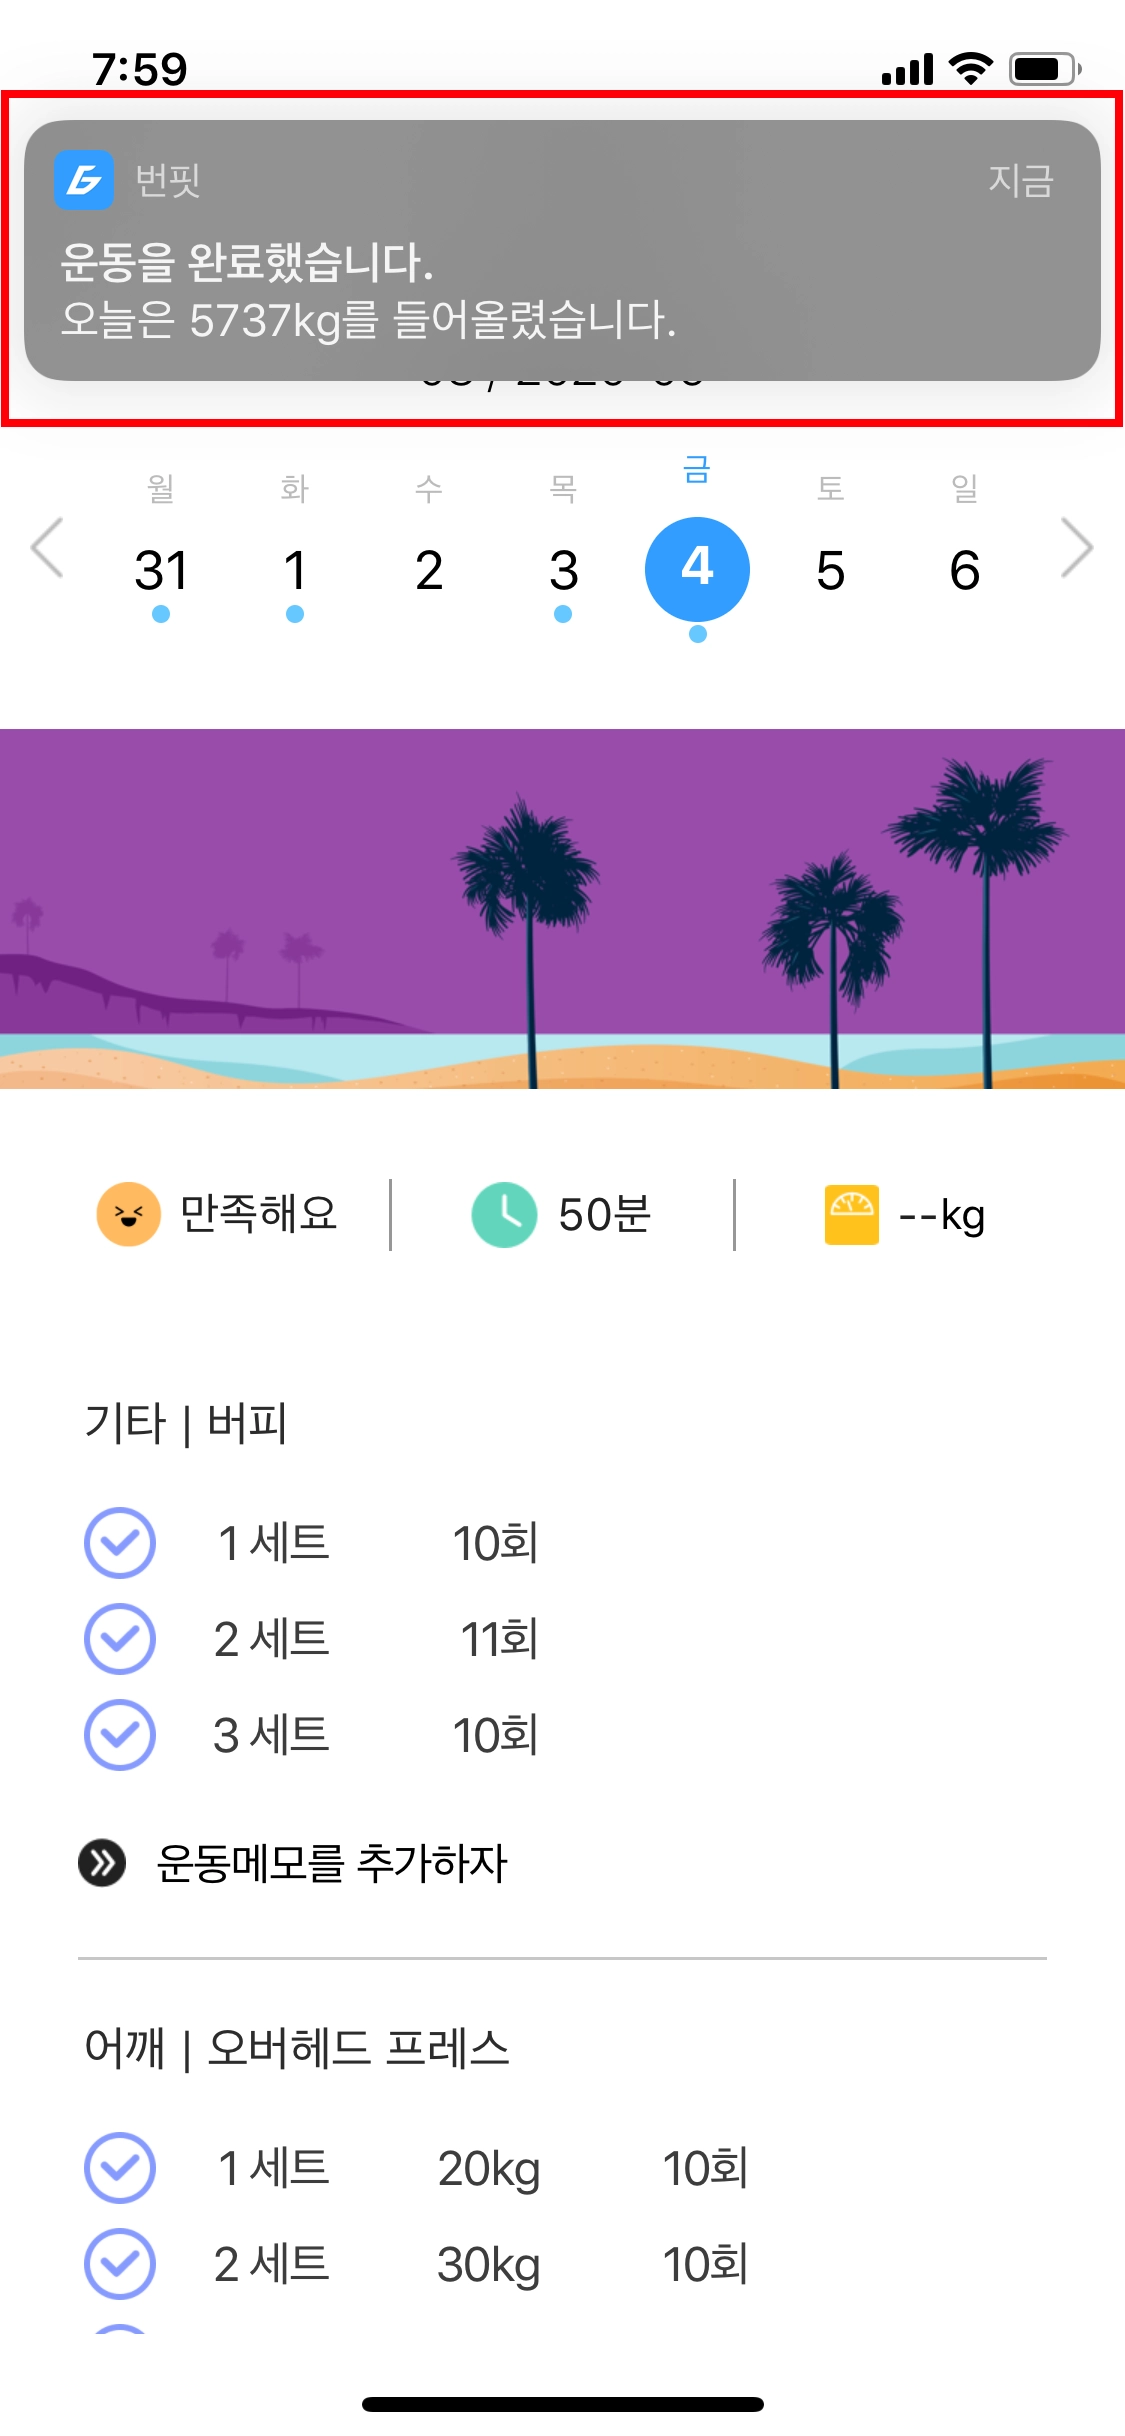The height and width of the screenshot is (2436, 1125).
Task: Tap the green clock duration icon
Action: click(504, 1214)
